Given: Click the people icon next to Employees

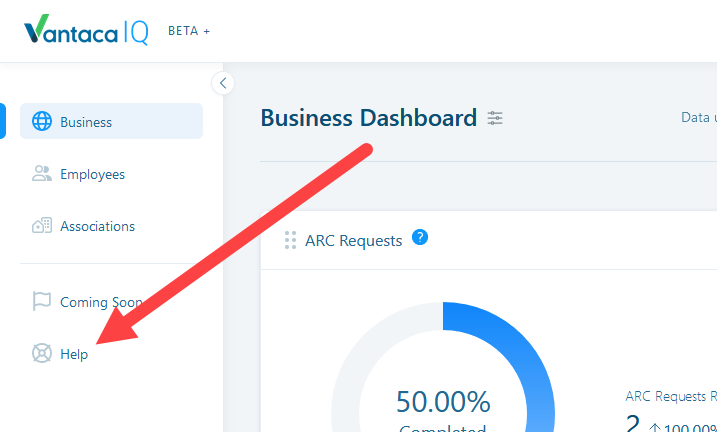Looking at the screenshot, I should [42, 174].
